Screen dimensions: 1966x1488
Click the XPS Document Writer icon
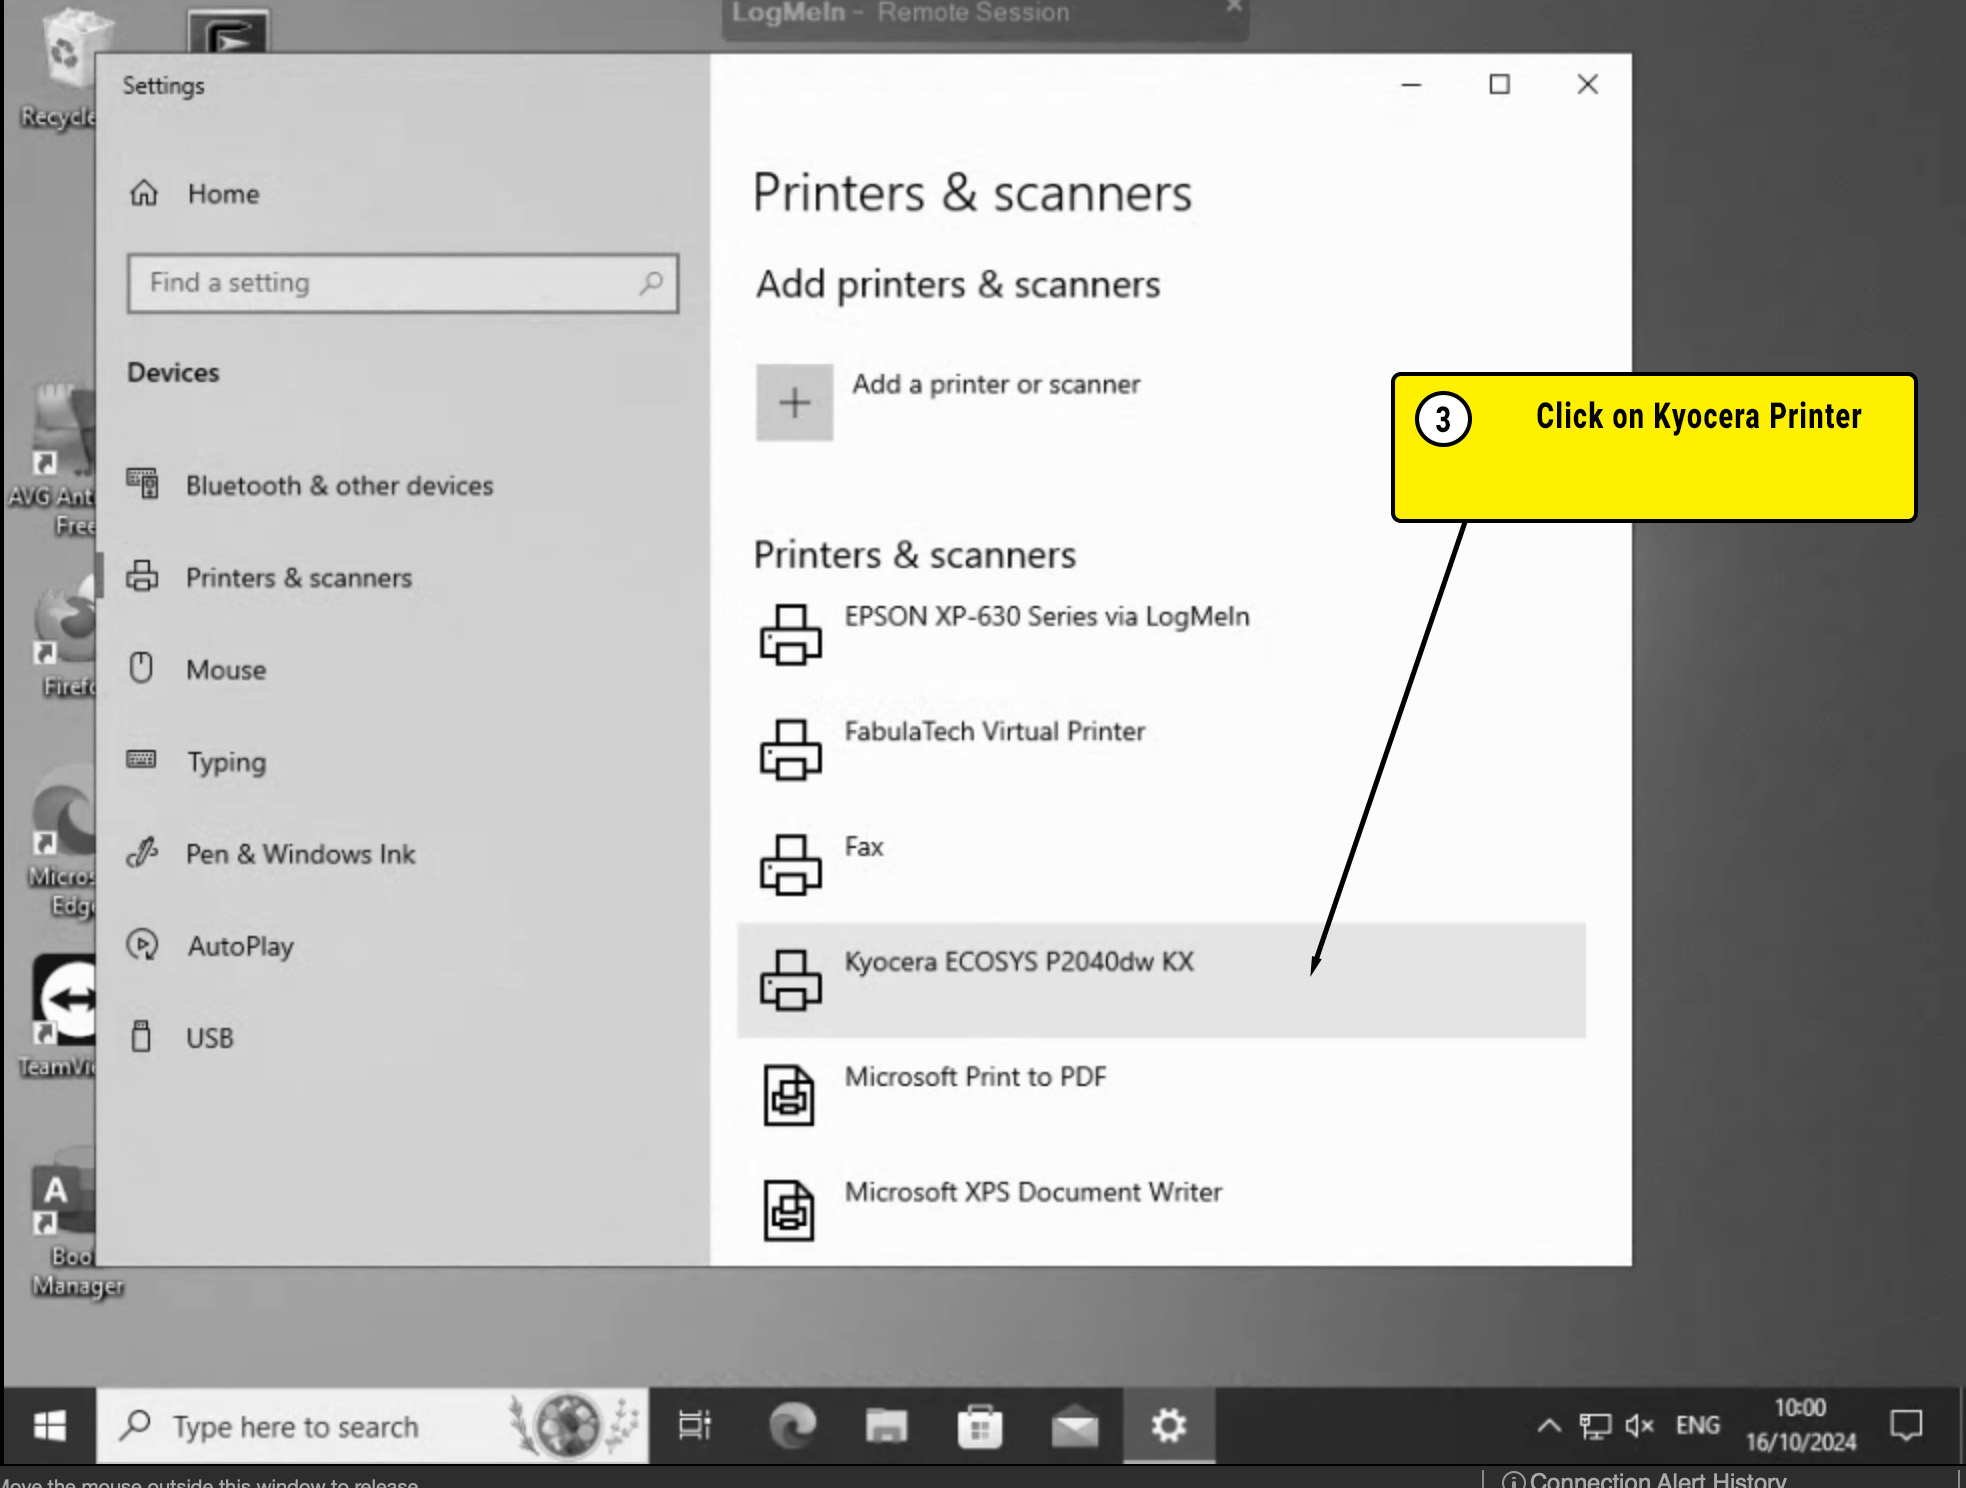pyautogui.click(x=789, y=1210)
